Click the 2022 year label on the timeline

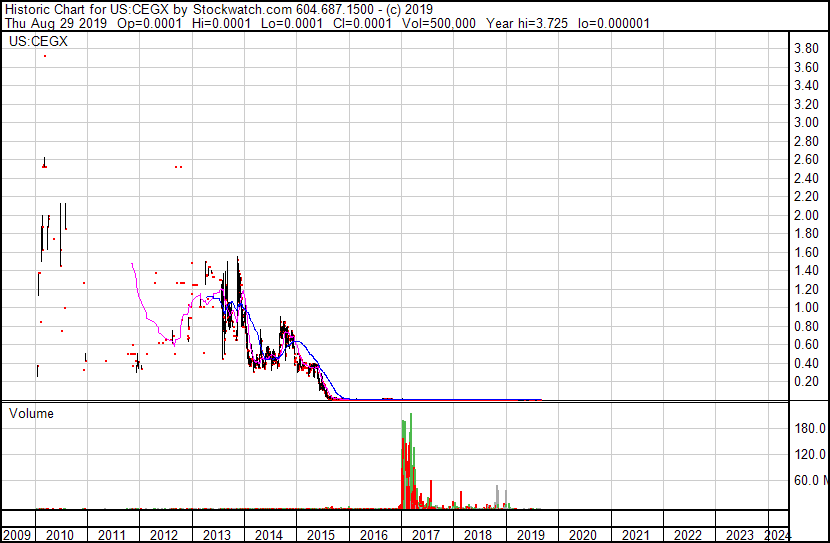(x=688, y=535)
